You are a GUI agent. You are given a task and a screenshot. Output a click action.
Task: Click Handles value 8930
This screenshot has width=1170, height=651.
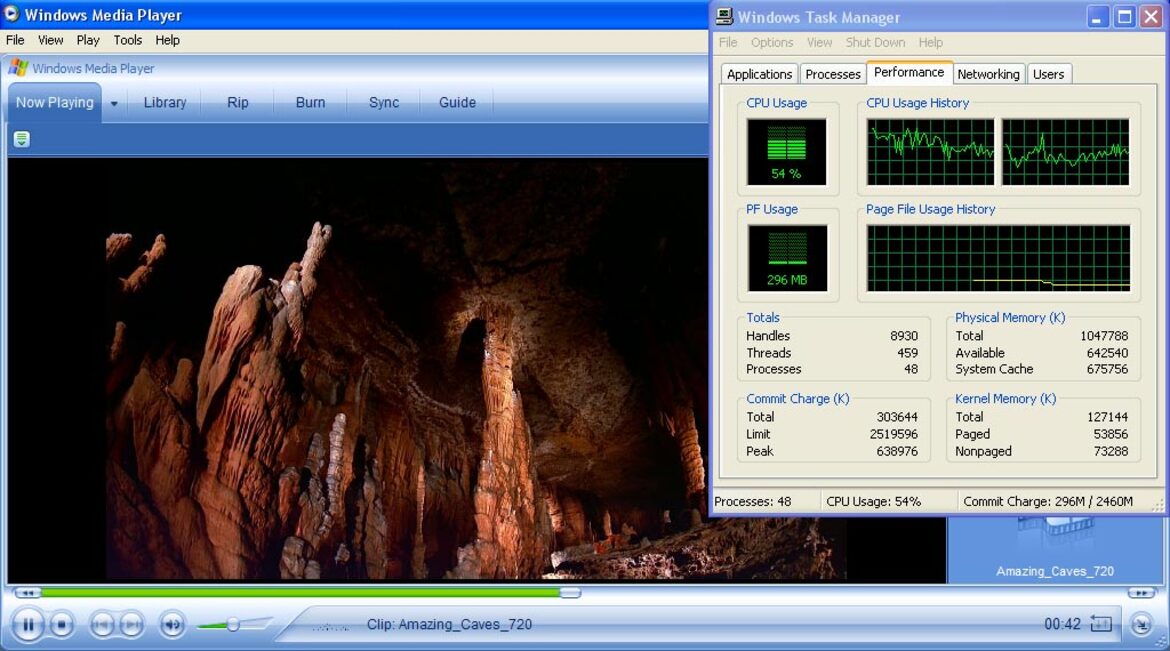click(904, 336)
